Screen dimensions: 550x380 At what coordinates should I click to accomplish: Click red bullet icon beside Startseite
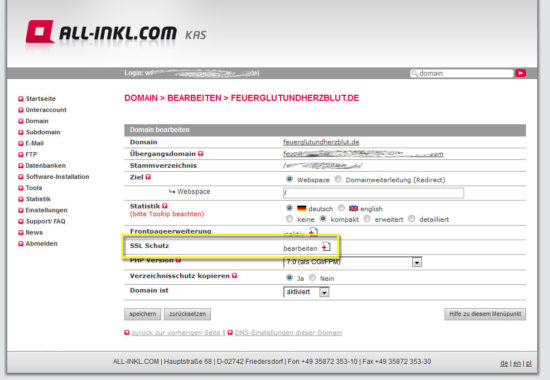21,99
